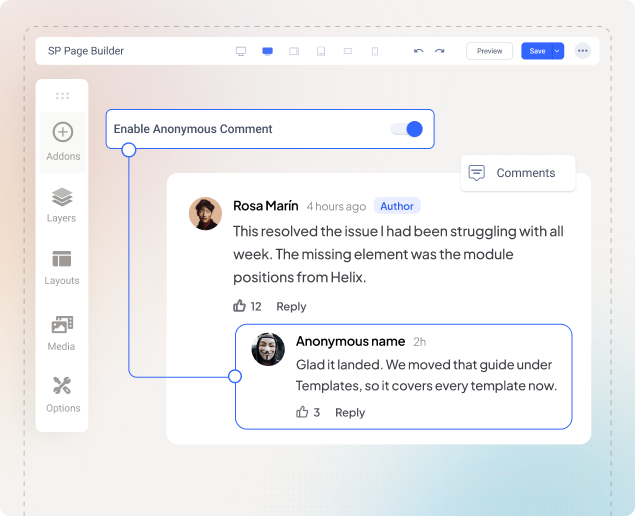Click the blue Save button
This screenshot has width=635, height=516.
click(x=537, y=51)
